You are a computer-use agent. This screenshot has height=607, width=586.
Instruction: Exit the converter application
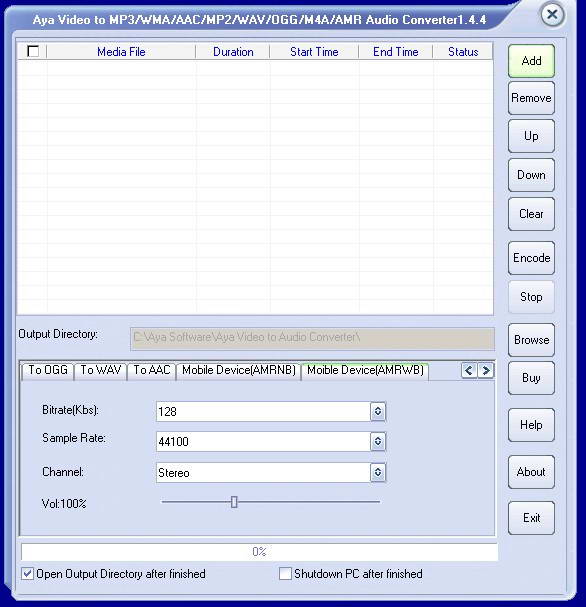(531, 518)
